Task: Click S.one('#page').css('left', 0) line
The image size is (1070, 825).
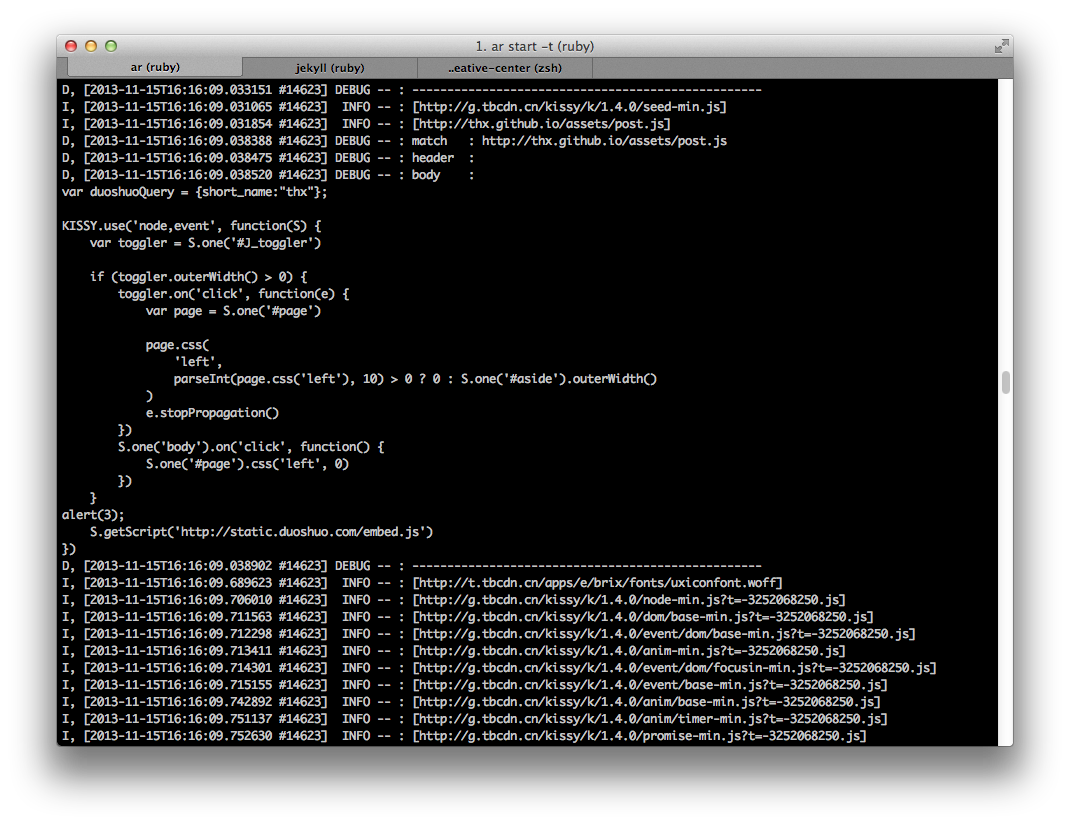Action: point(247,464)
